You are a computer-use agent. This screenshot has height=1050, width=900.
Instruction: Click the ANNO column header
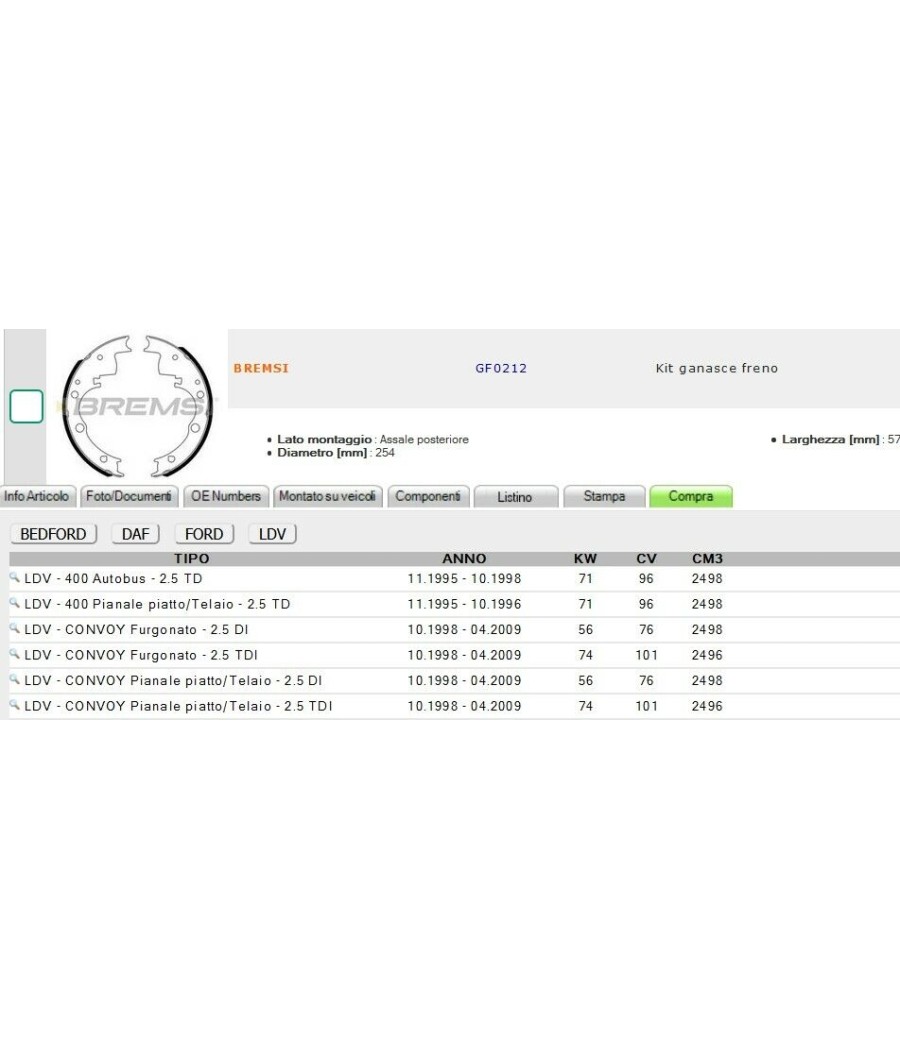pos(464,558)
